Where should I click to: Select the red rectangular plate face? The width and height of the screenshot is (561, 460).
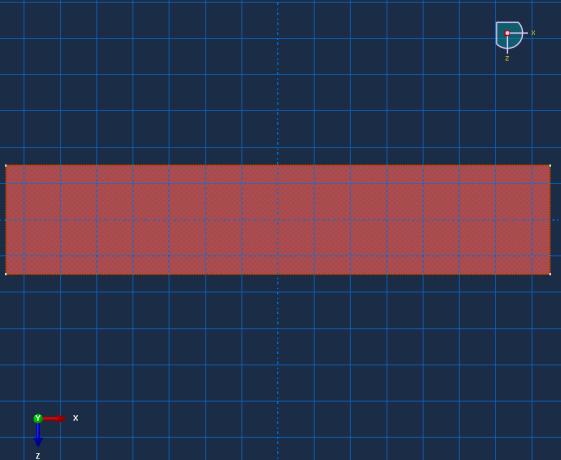coord(278,220)
